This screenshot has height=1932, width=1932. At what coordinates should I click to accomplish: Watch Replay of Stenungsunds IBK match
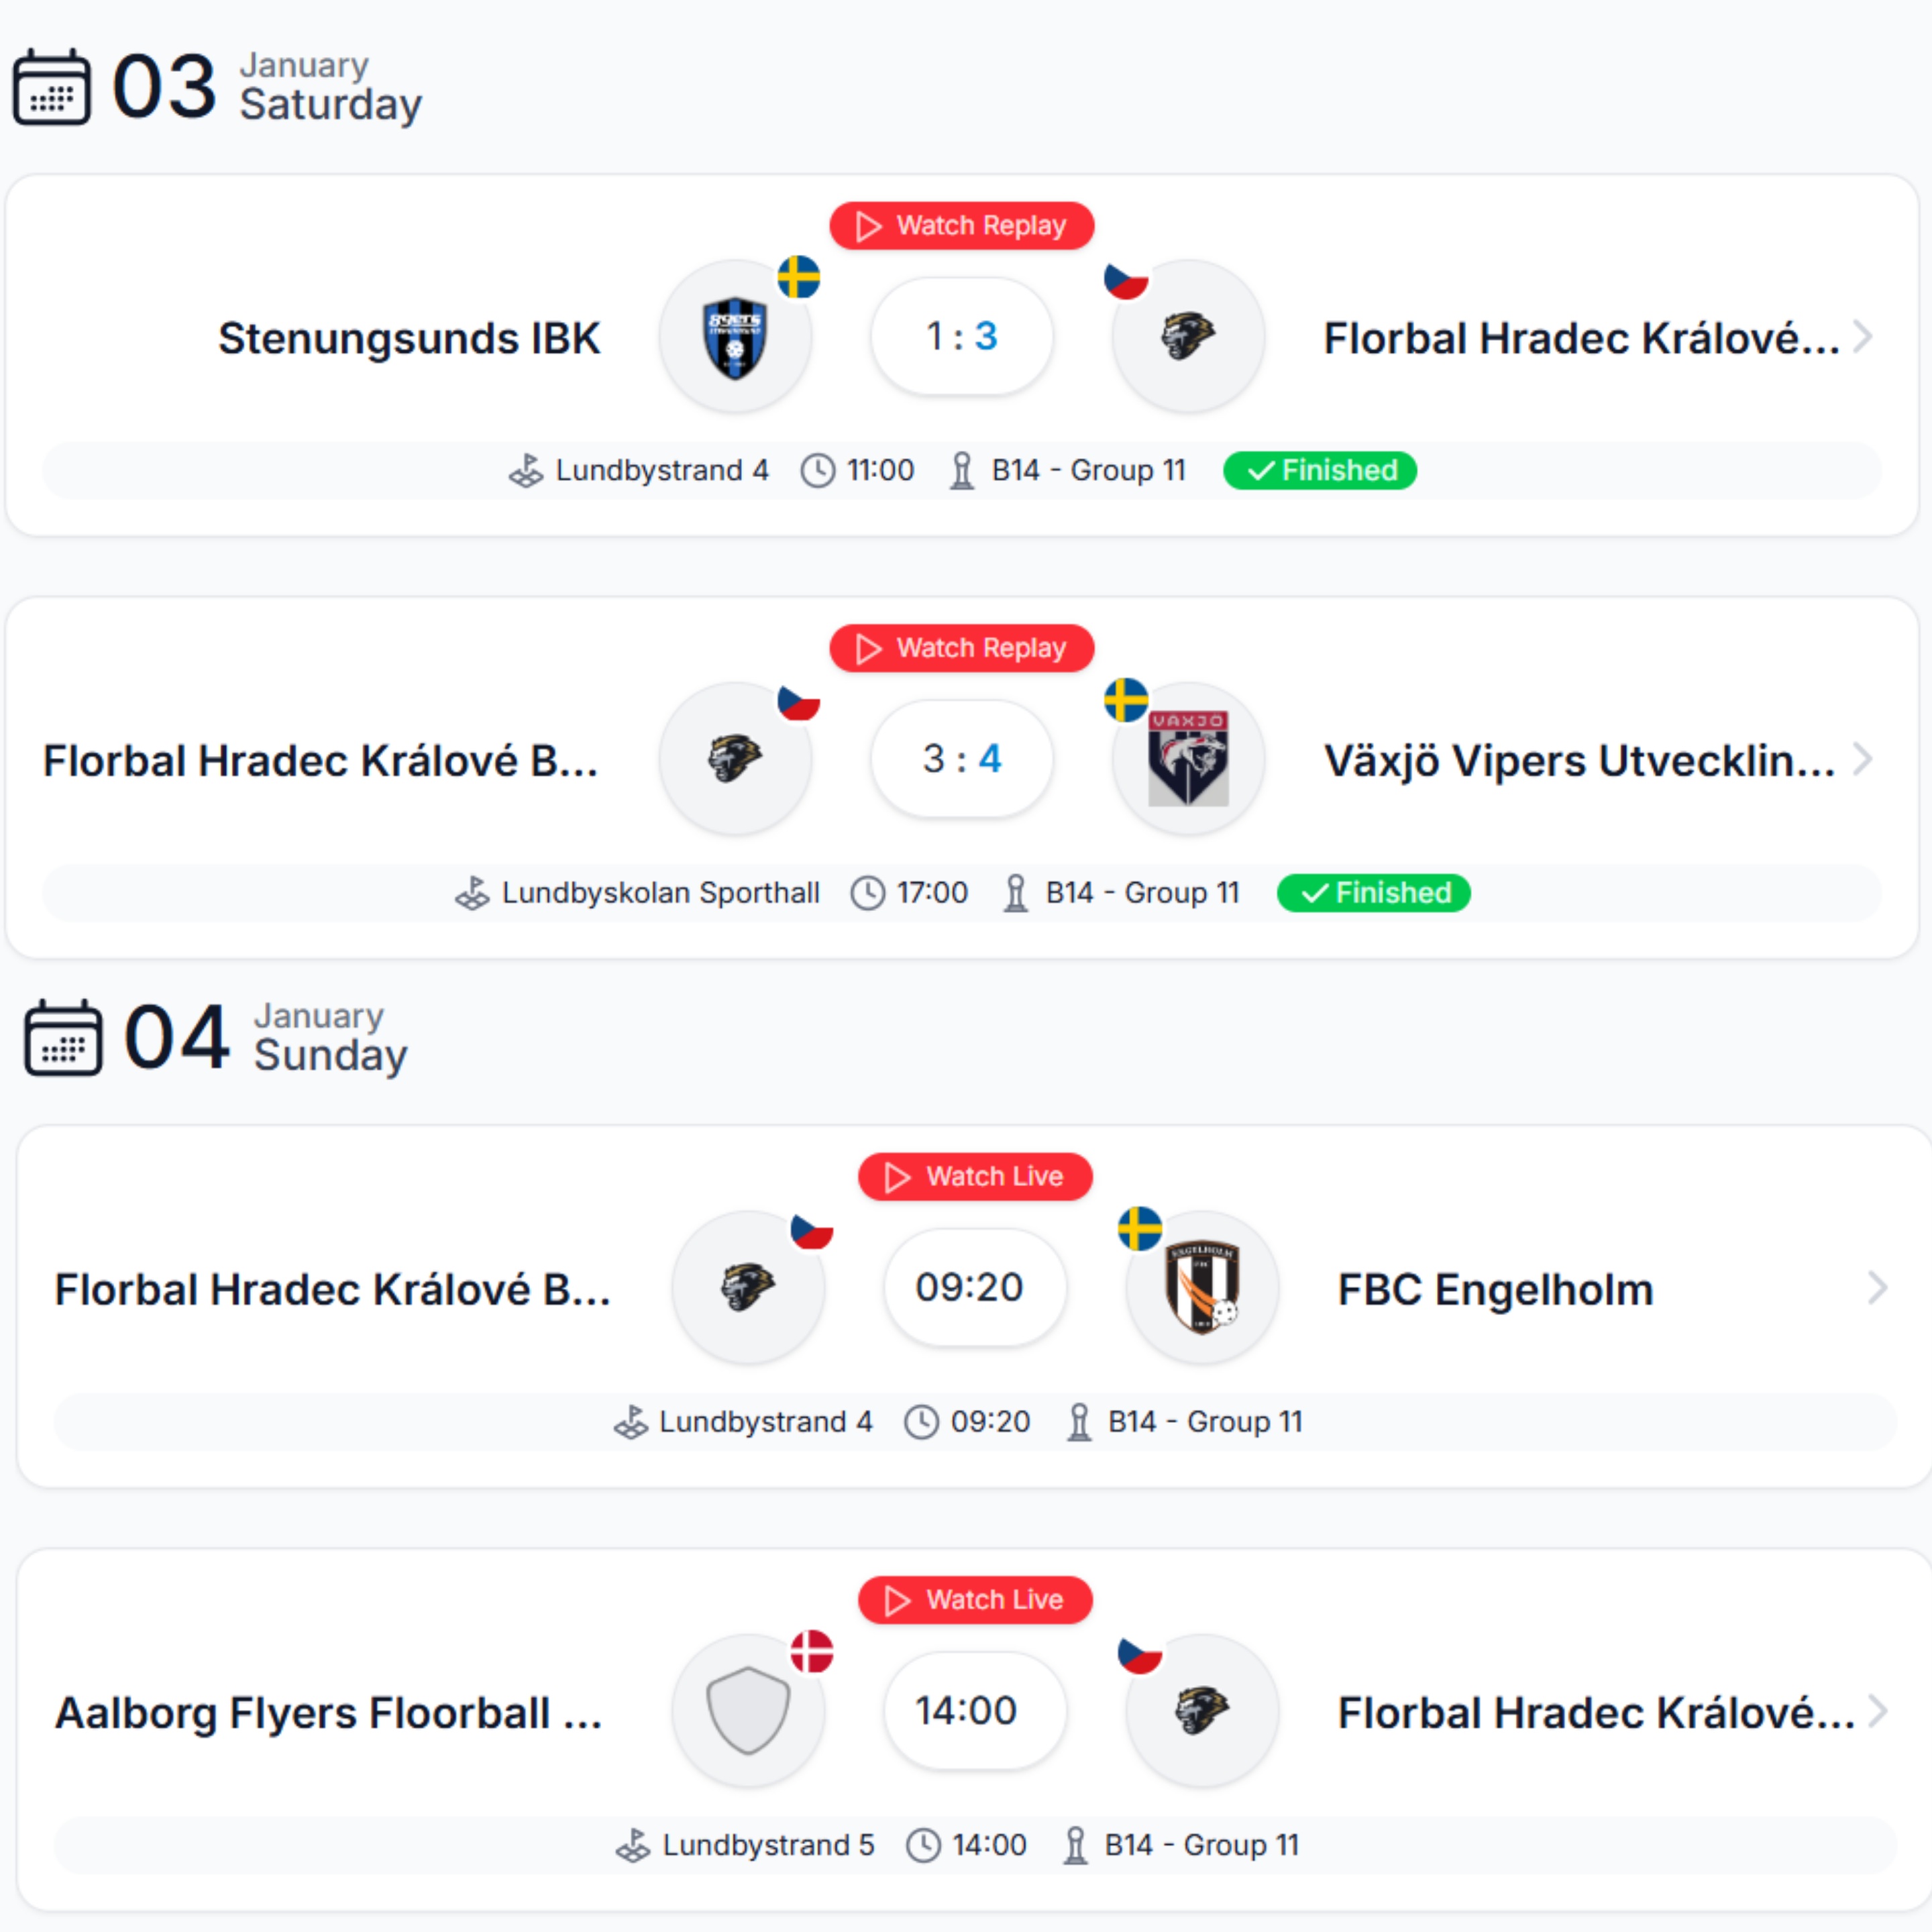coord(962,226)
